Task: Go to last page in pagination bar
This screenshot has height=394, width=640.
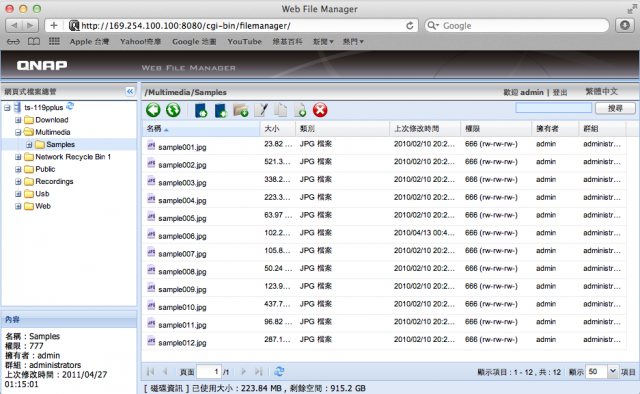Action: [258, 372]
